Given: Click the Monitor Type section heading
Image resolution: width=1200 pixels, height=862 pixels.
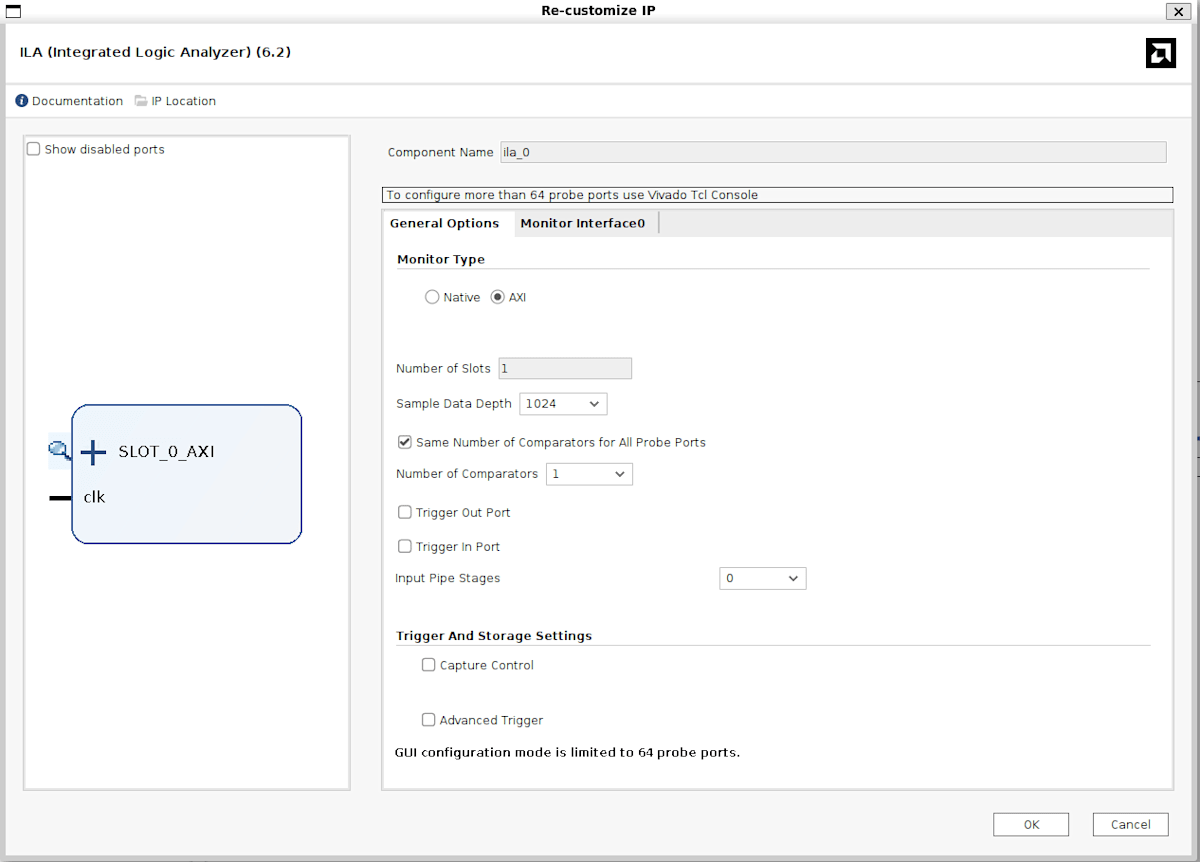Looking at the screenshot, I should (x=441, y=259).
